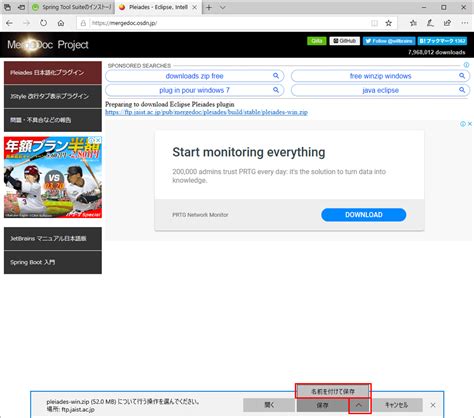This screenshot has width=474, height=418.
Task: Open Spring Boot 入門 sidebar item
Action: click(x=53, y=262)
